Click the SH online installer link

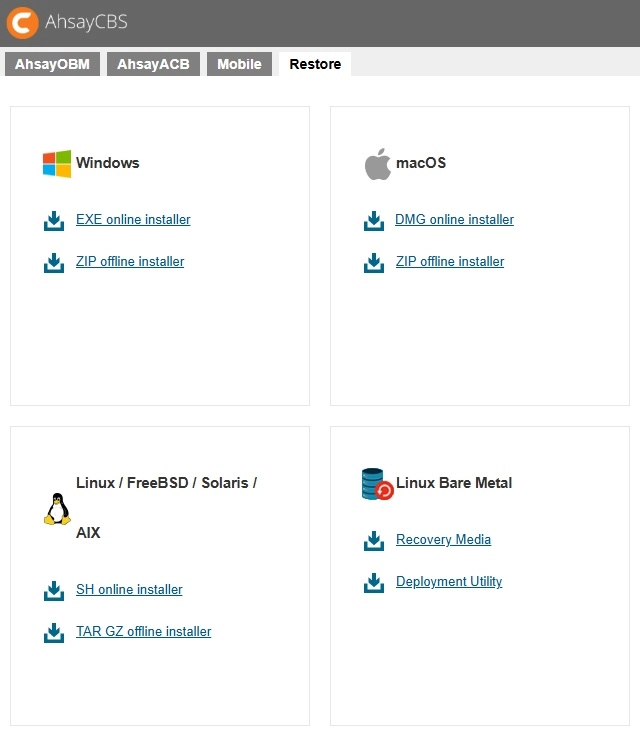click(x=129, y=590)
